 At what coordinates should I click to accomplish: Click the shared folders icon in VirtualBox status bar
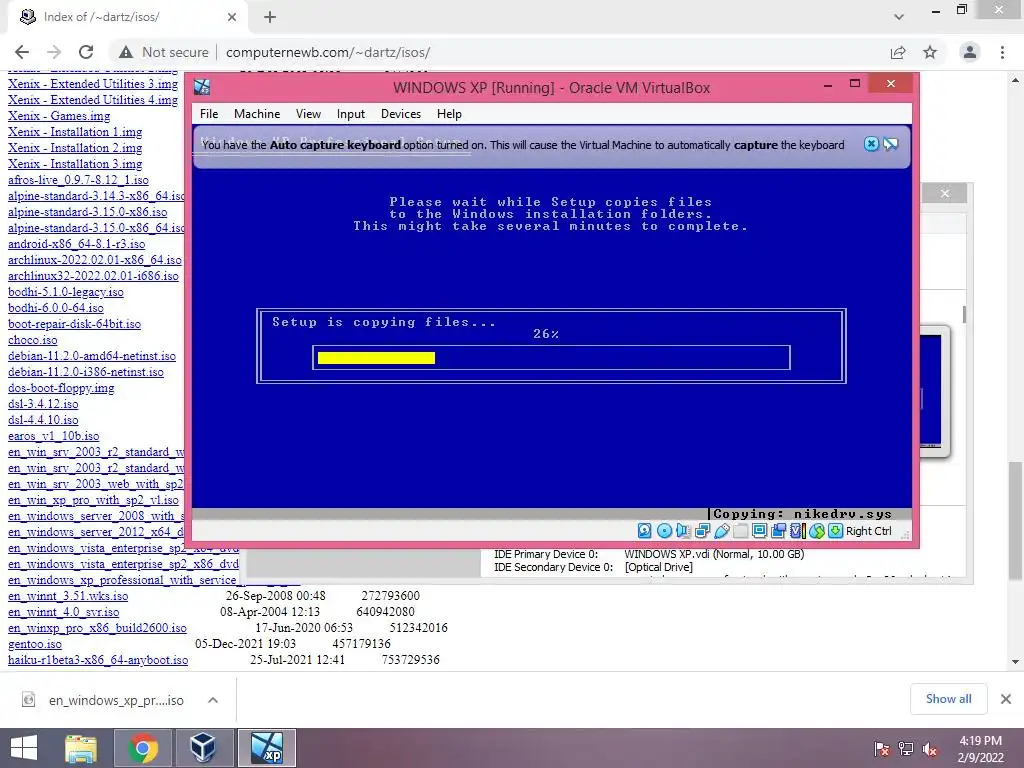pyautogui.click(x=741, y=531)
